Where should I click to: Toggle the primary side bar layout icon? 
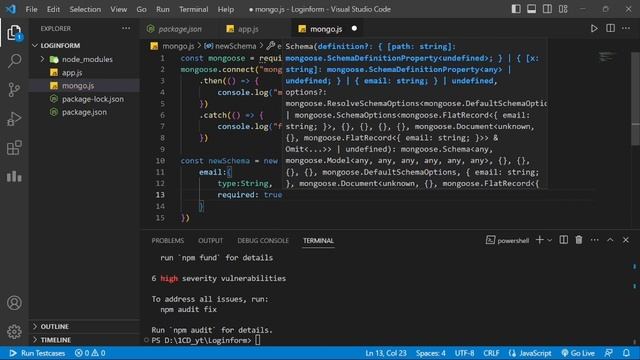pyautogui.click(x=516, y=9)
